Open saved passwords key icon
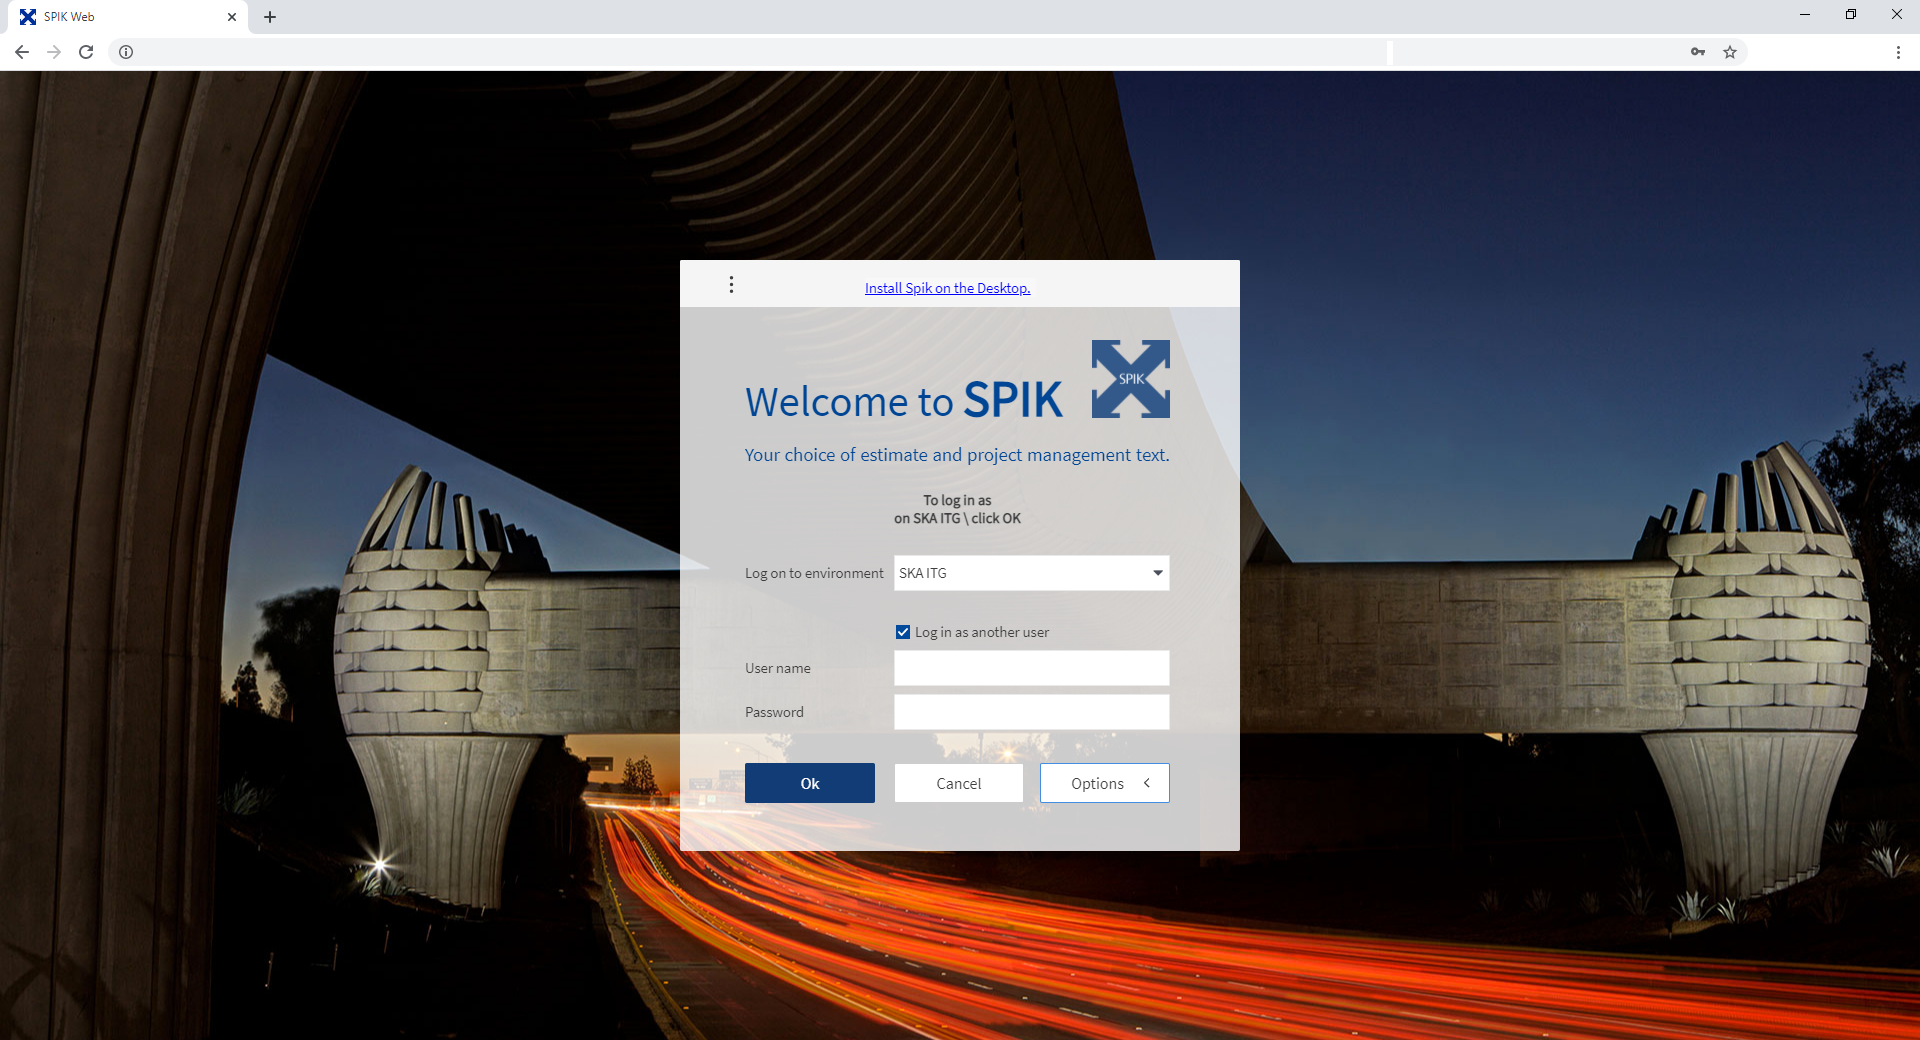This screenshot has height=1040, width=1920. 1698,52
